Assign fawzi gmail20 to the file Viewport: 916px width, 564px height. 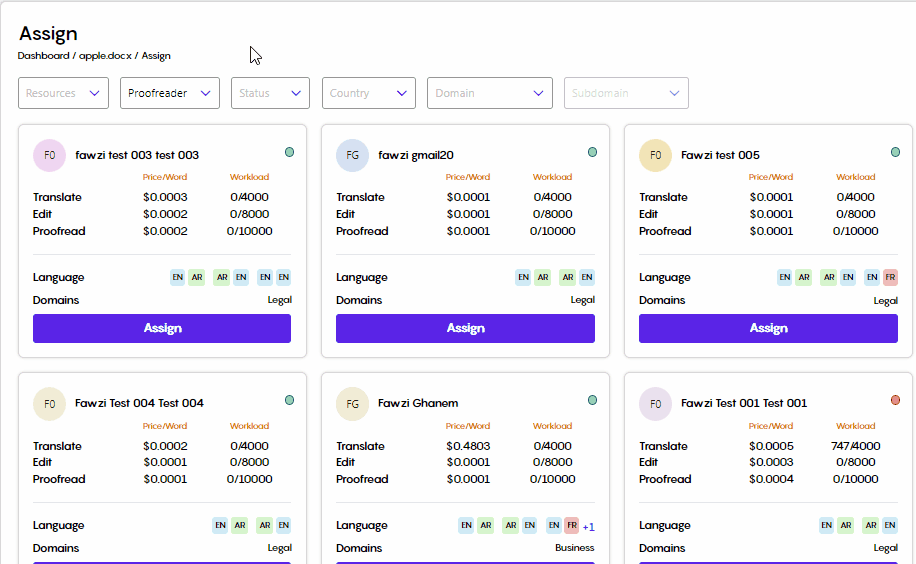465,328
